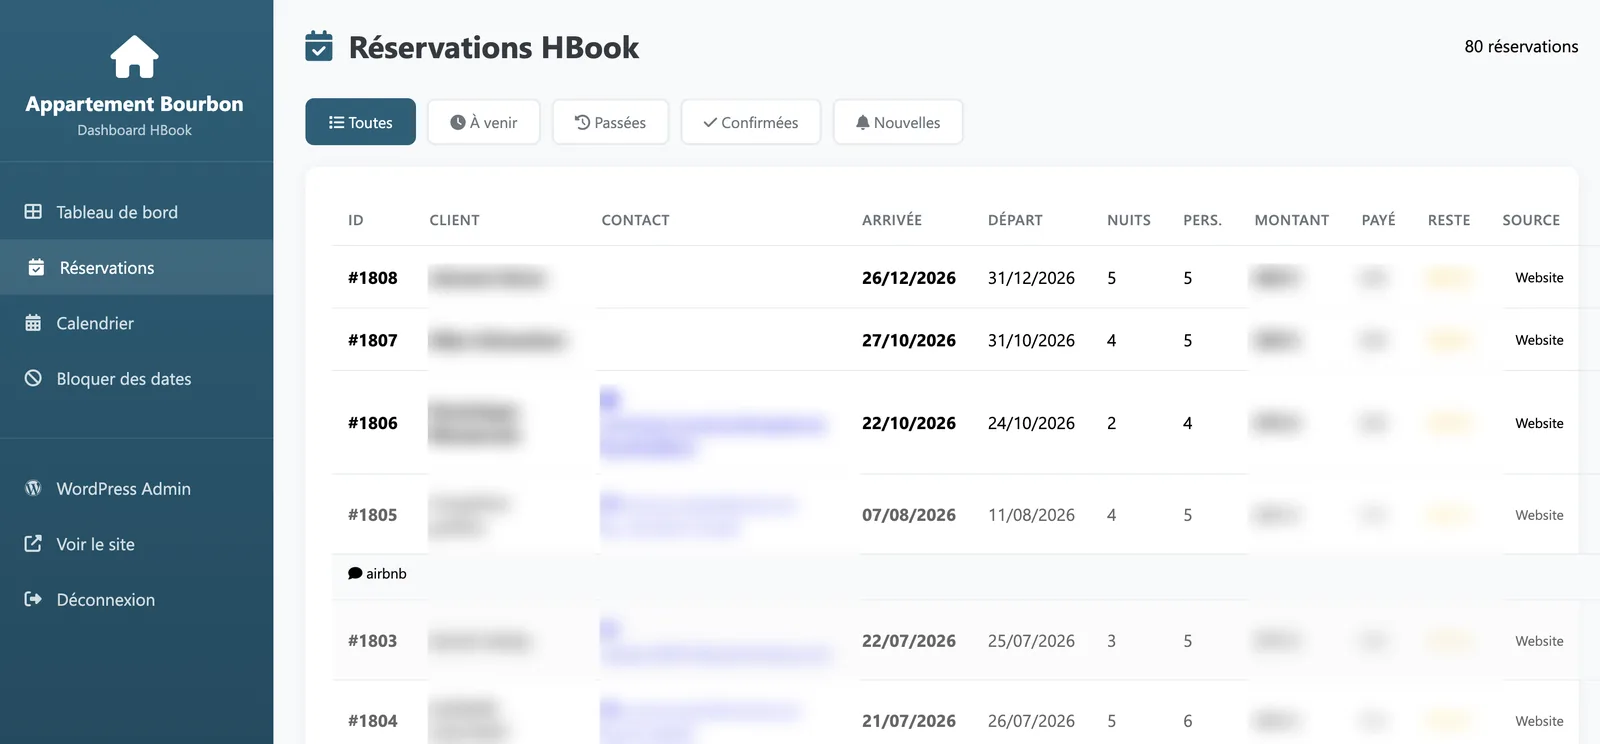The height and width of the screenshot is (744, 1600).
Task: Click reservation ID #1808
Action: 373,278
